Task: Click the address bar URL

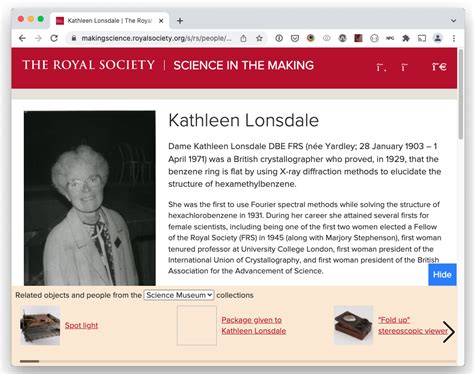Action: (156, 38)
